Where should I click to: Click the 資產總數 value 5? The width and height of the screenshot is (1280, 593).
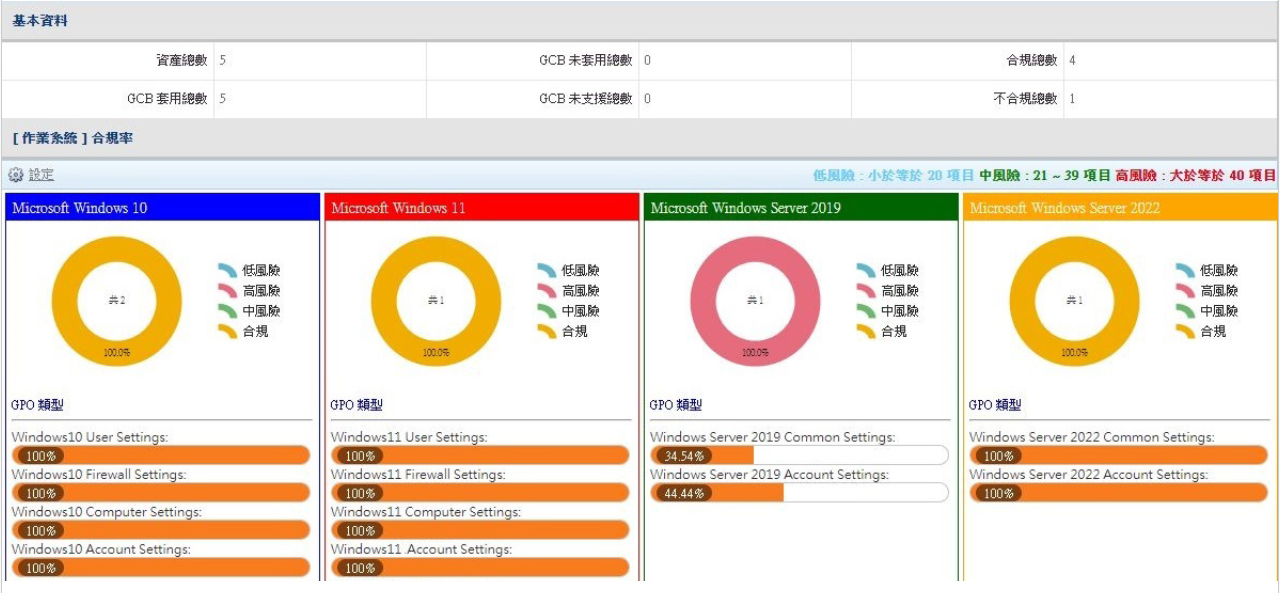[x=222, y=61]
